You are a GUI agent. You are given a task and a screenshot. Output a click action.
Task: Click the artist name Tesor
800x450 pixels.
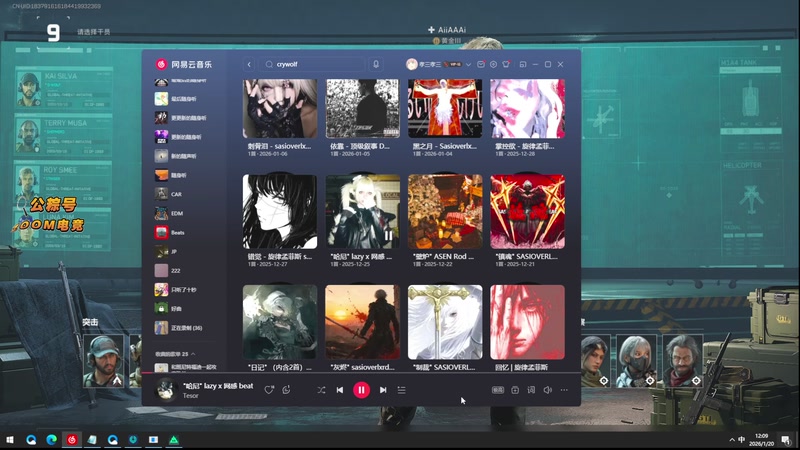tap(190, 395)
